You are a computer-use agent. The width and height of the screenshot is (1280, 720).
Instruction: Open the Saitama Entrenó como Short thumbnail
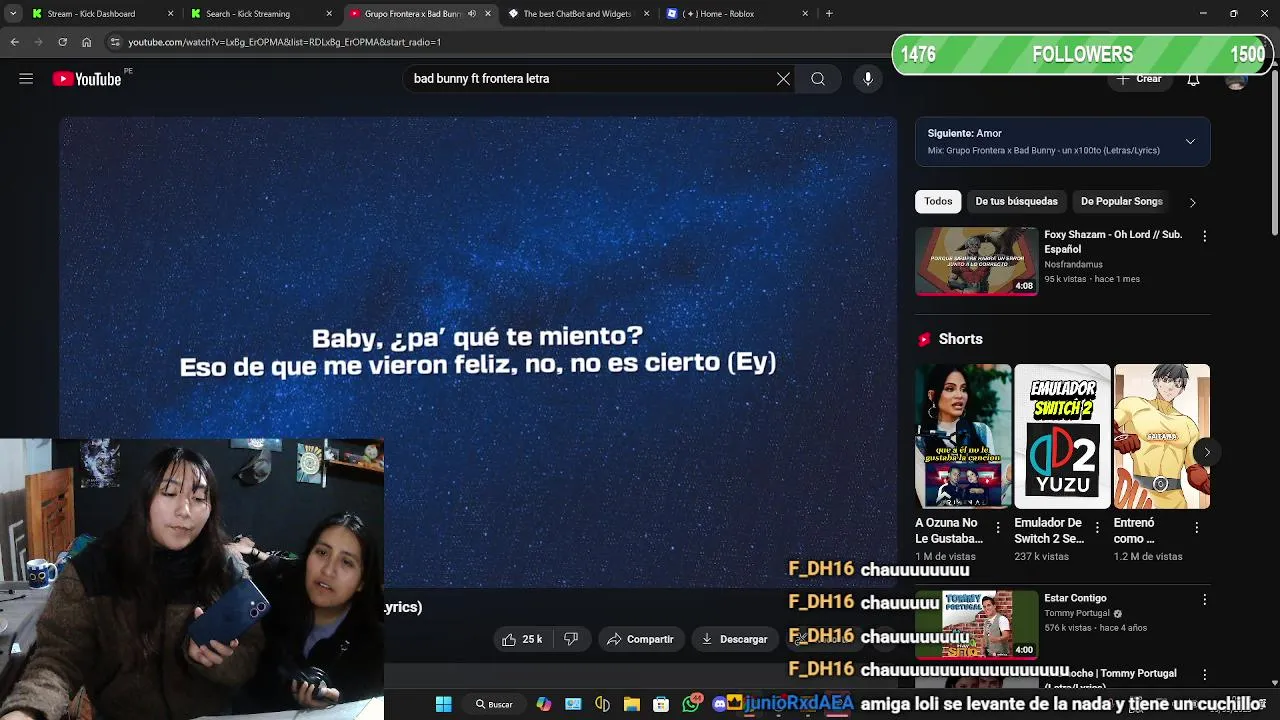pos(1162,436)
